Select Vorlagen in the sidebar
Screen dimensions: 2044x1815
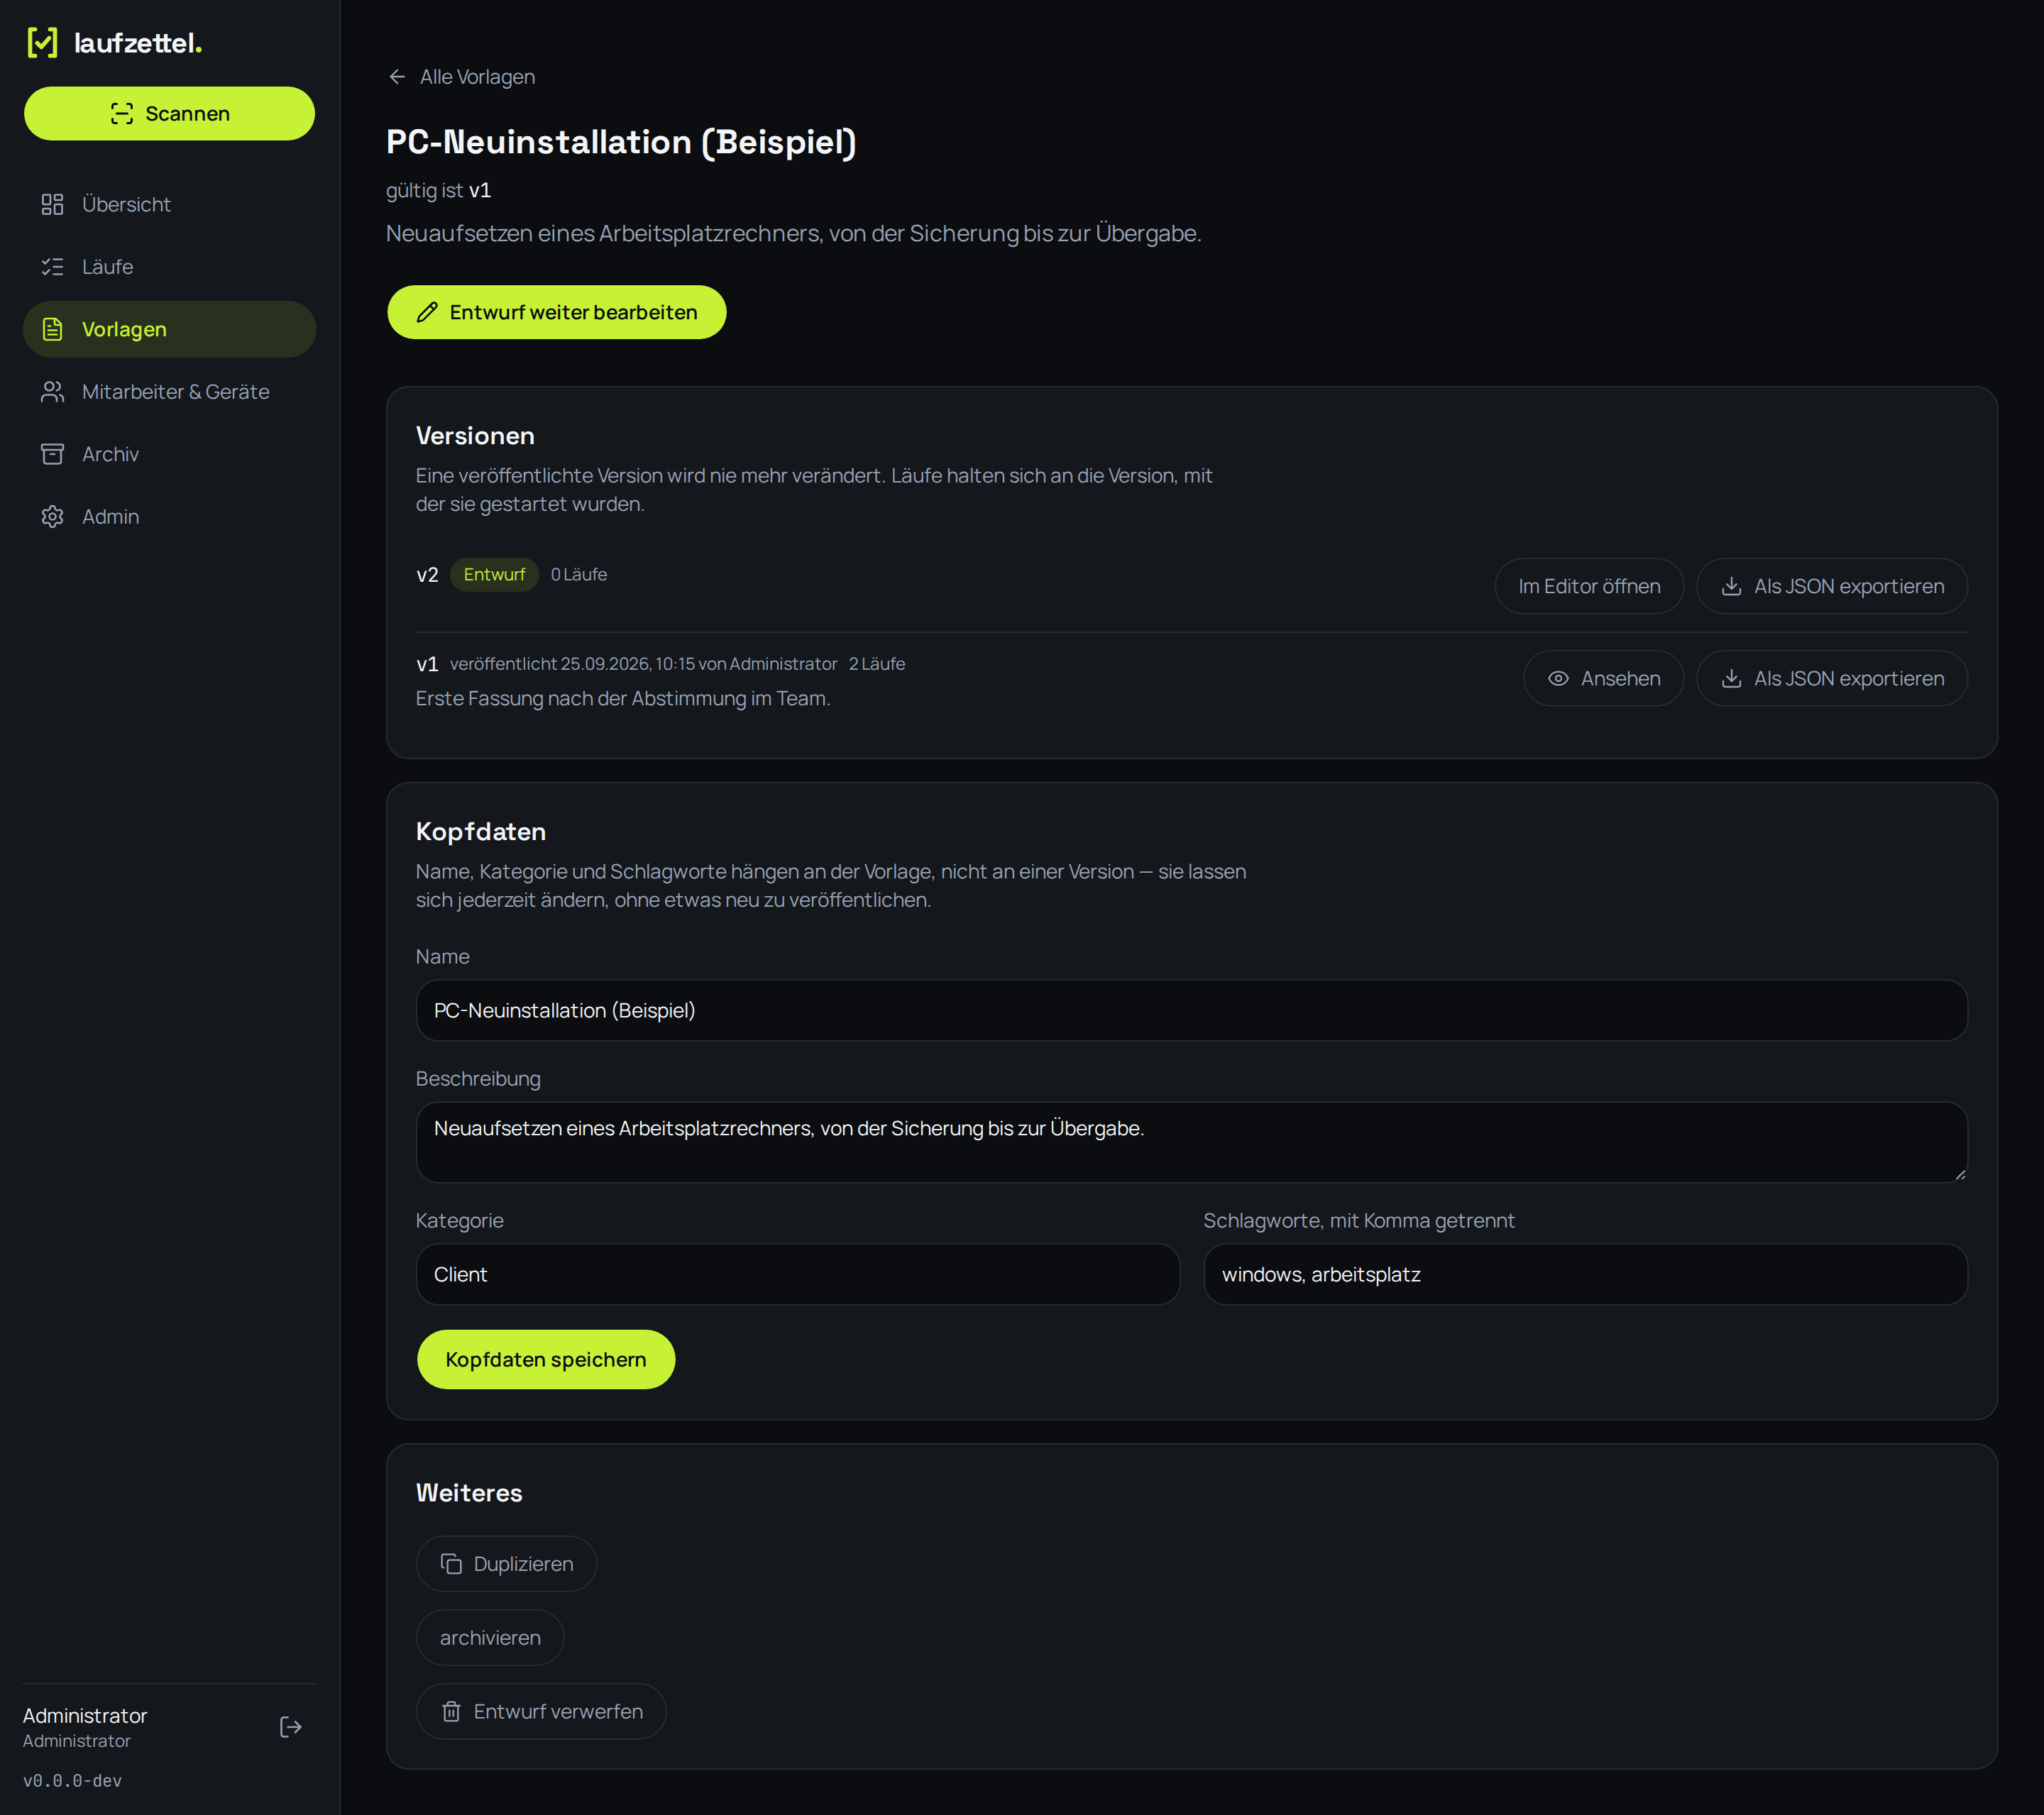(x=169, y=329)
